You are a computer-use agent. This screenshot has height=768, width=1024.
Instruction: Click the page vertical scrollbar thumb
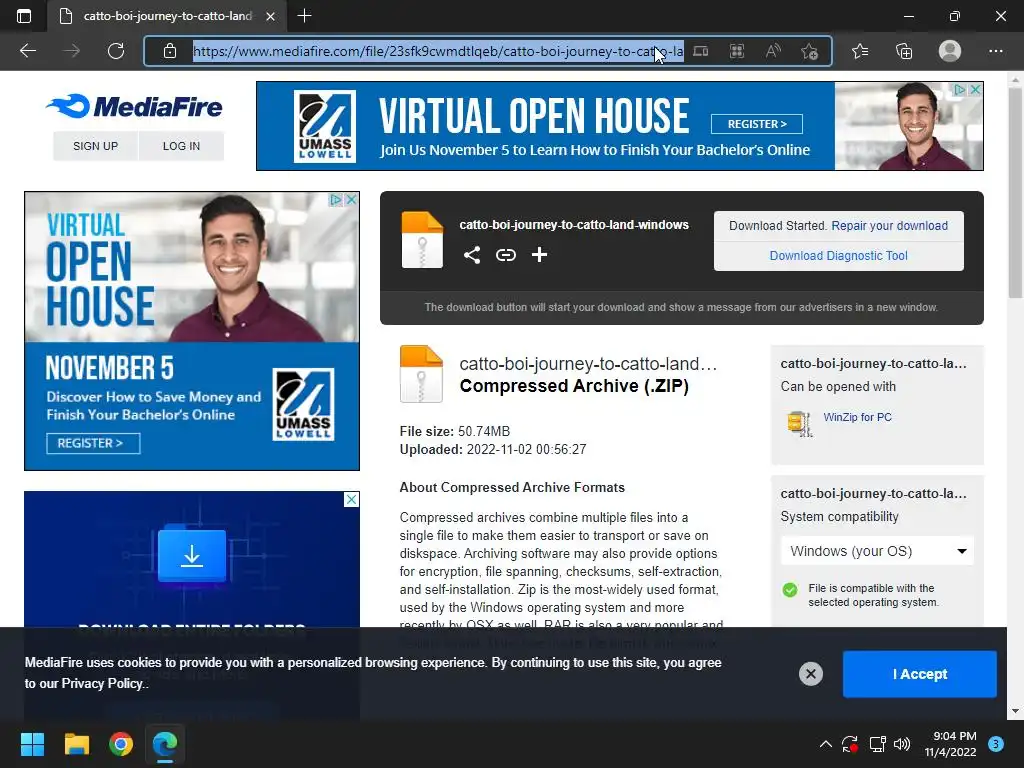(x=1015, y=193)
